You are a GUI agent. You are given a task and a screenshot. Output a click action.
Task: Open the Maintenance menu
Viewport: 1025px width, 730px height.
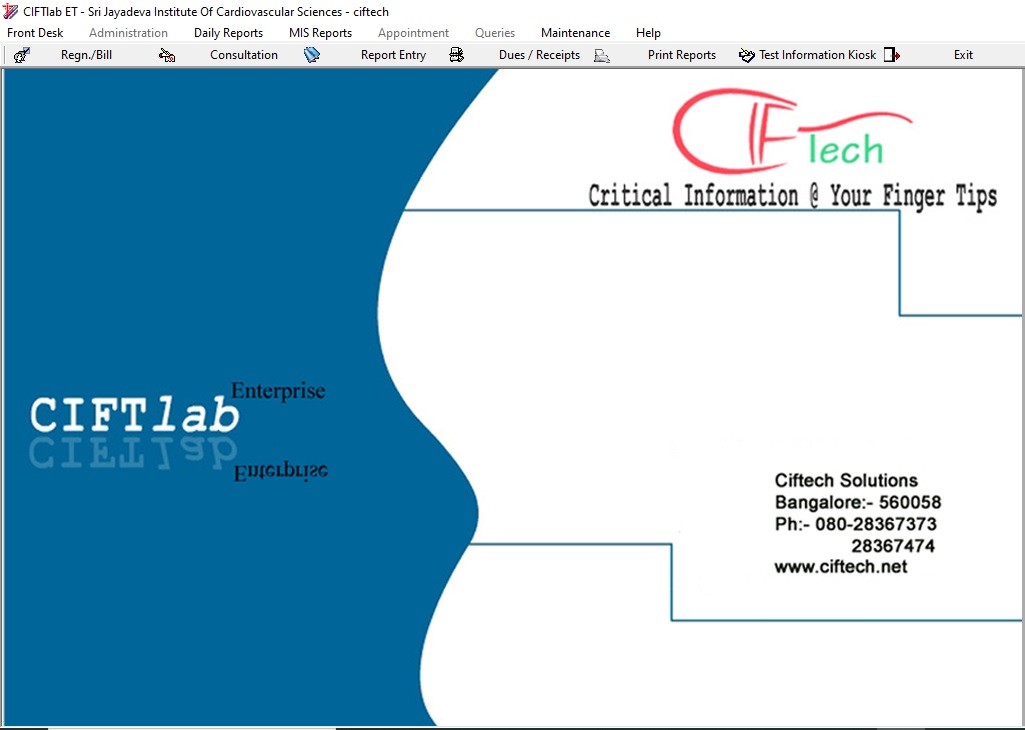point(575,33)
